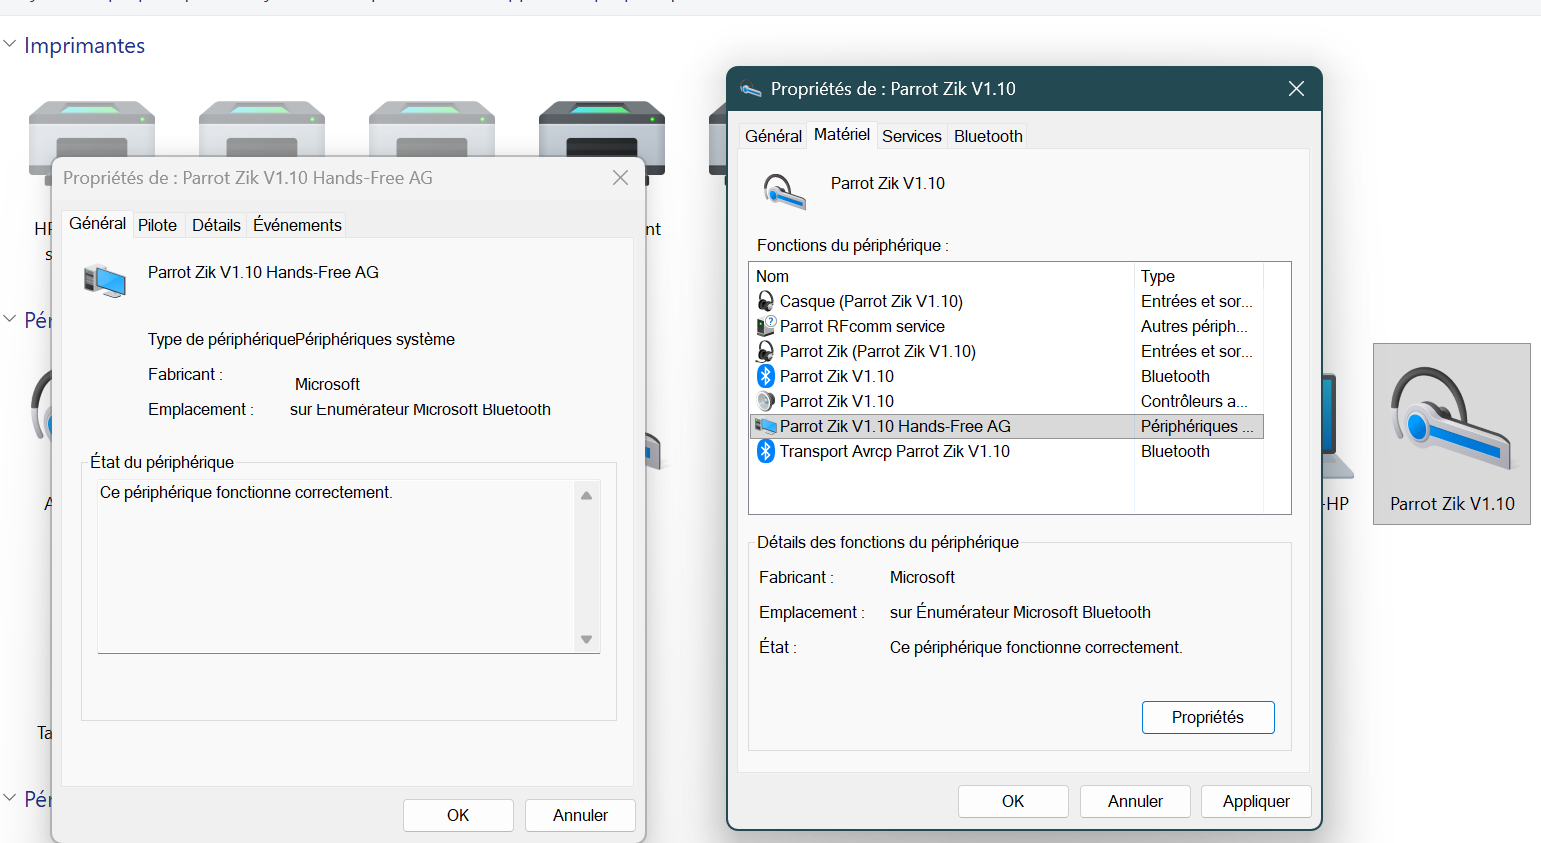Click the Hands-Free AG row's computer icon

[x=766, y=426]
